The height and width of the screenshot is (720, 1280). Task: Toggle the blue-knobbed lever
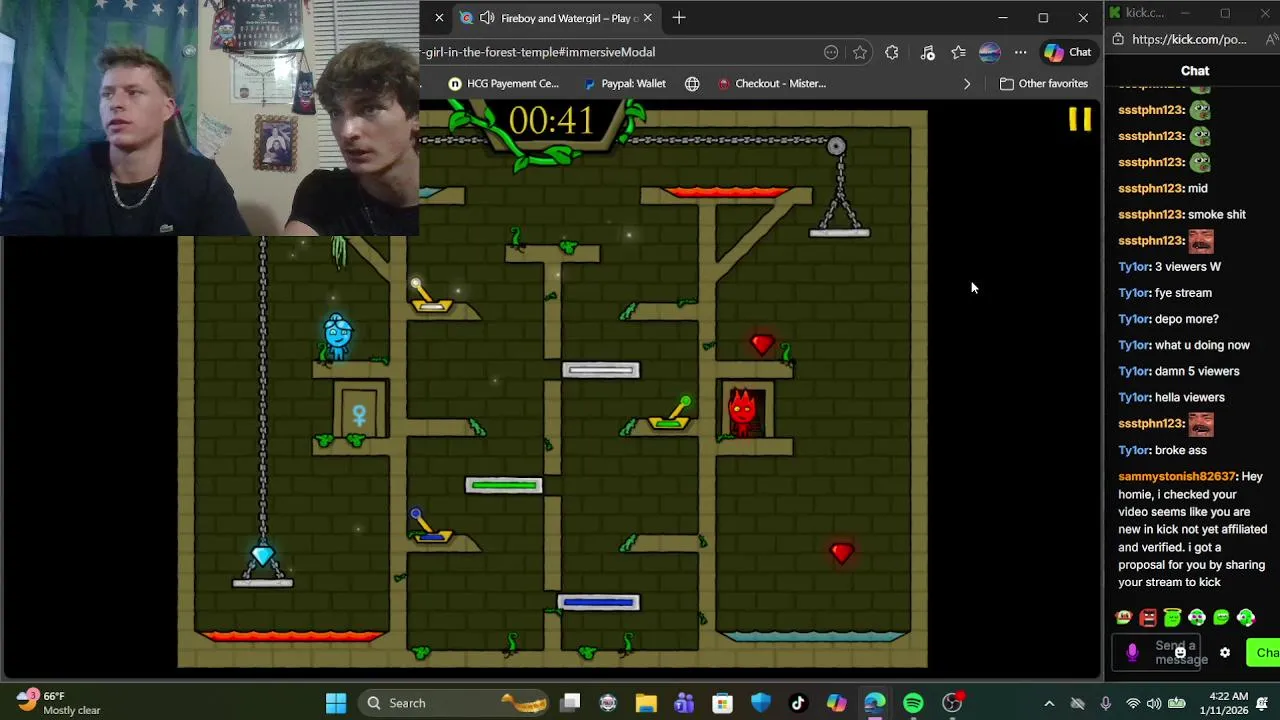(430, 527)
